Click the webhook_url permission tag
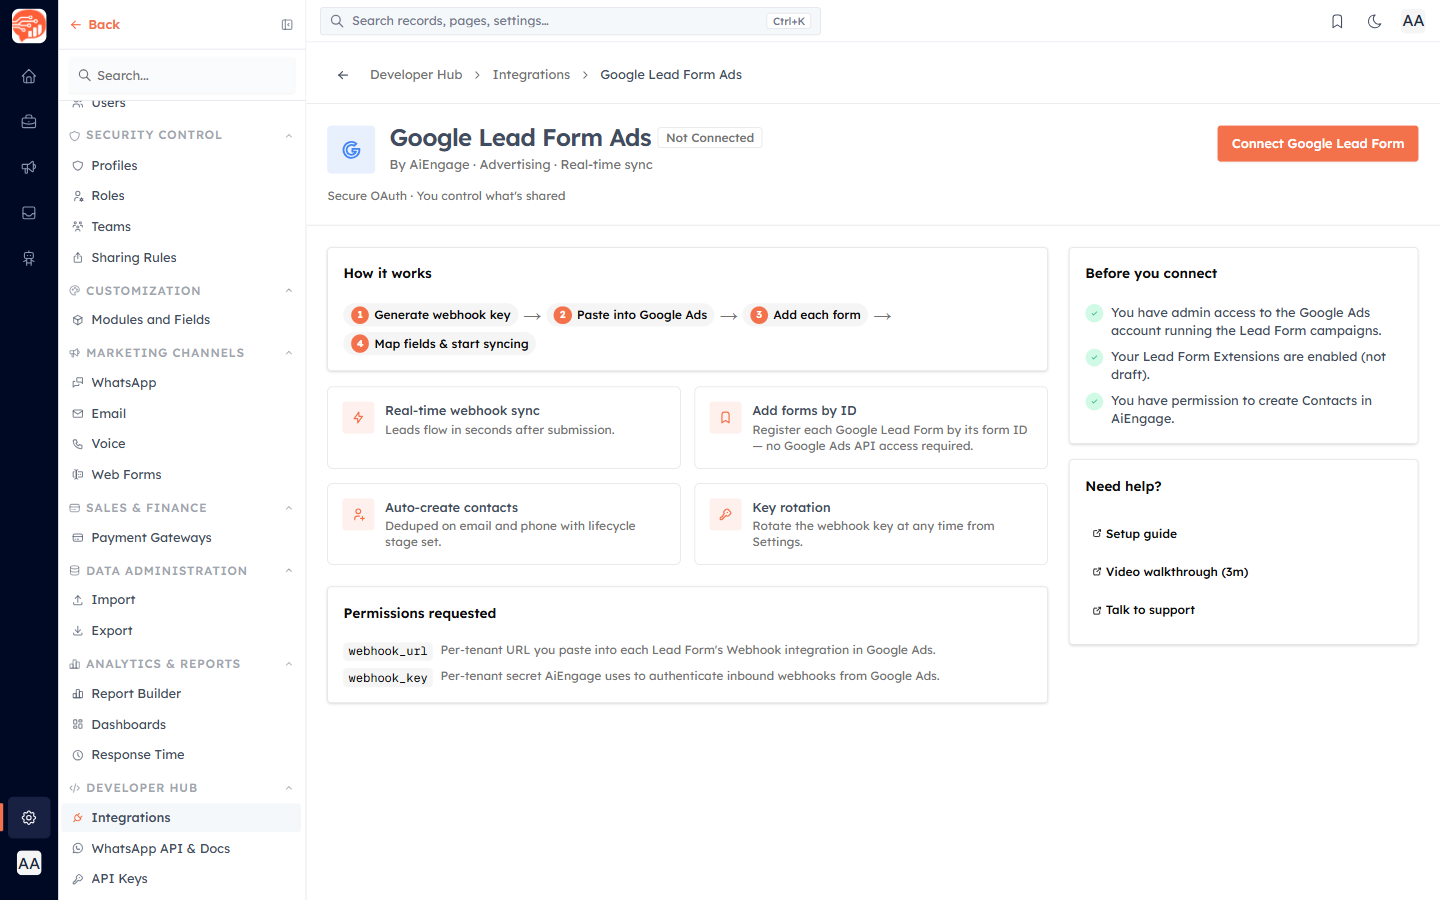The height and width of the screenshot is (900, 1440). (388, 651)
